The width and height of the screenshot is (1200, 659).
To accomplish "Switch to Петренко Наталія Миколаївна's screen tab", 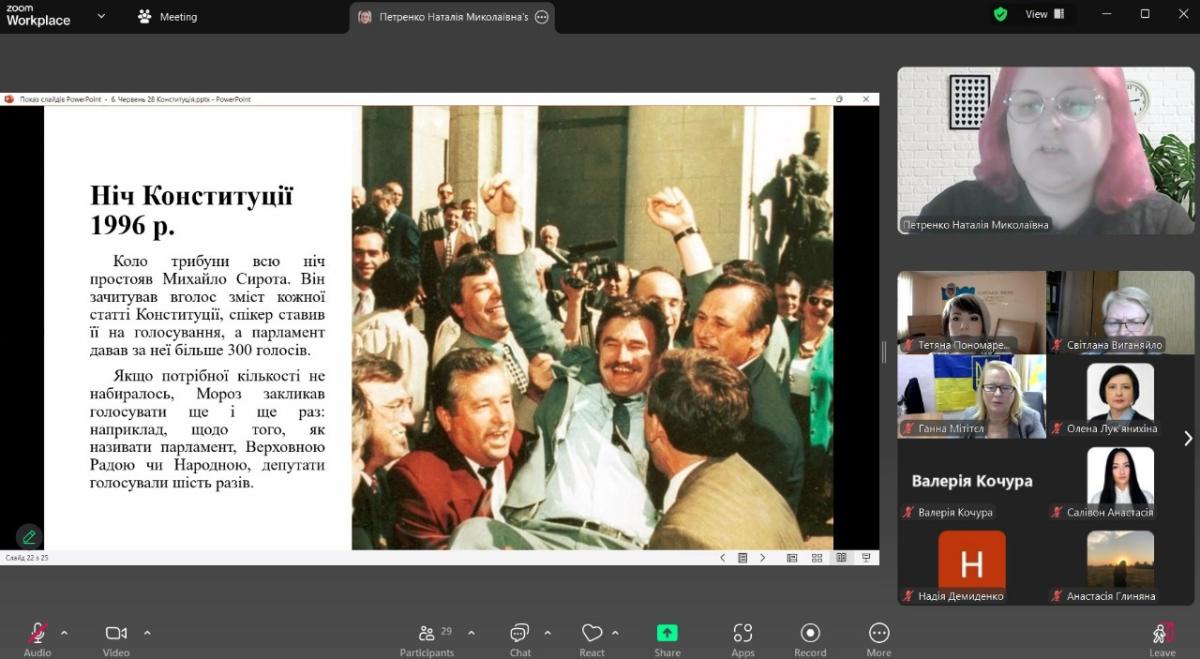I will (452, 17).
